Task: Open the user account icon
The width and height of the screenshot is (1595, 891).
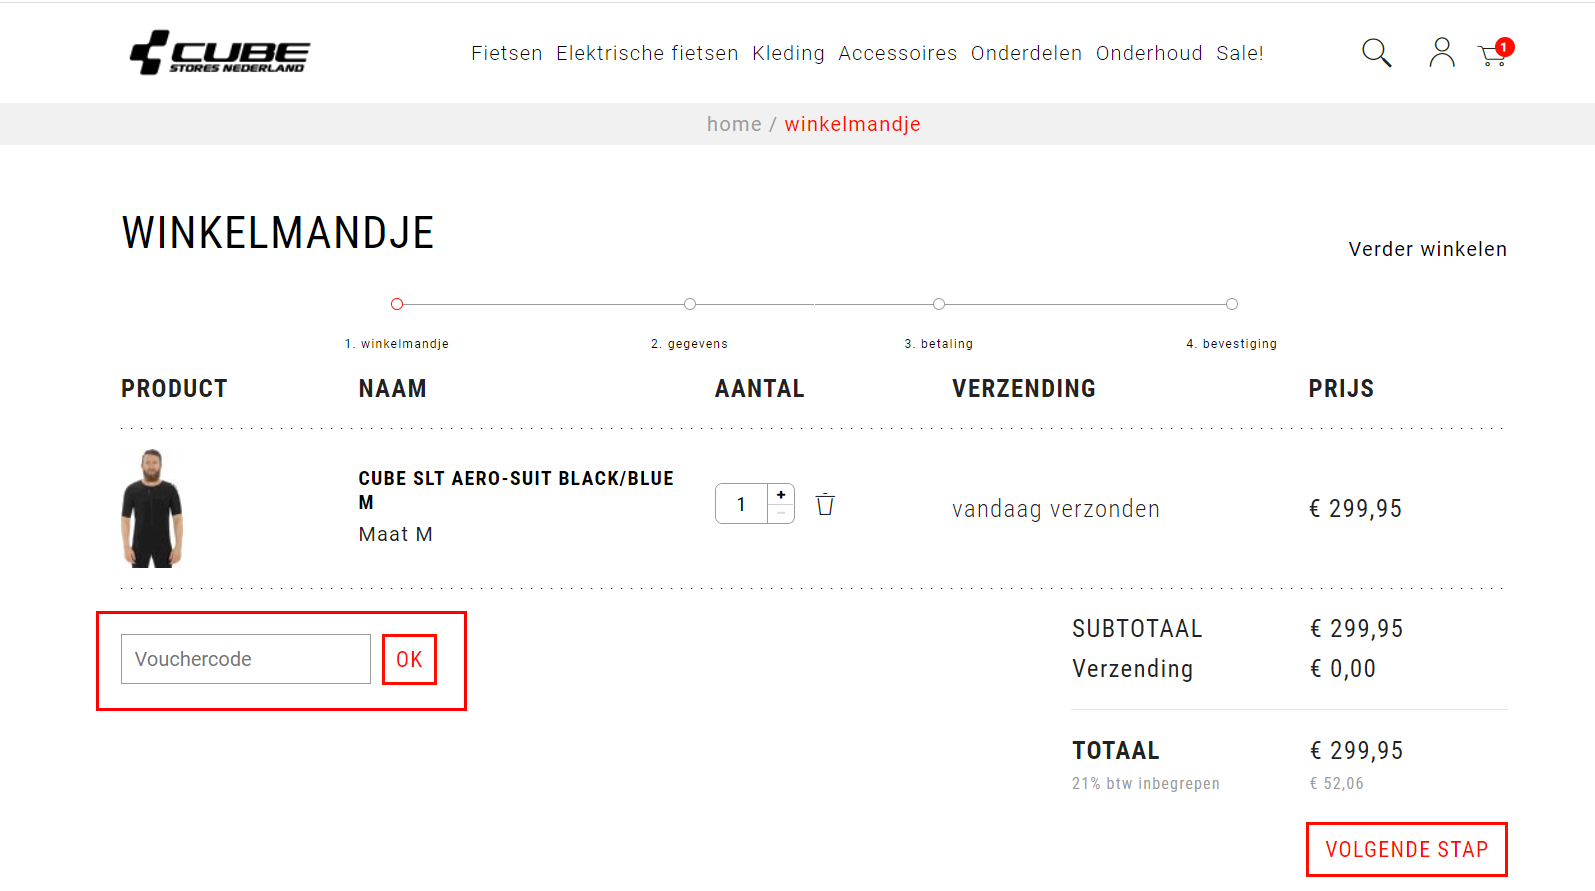Action: point(1441,53)
